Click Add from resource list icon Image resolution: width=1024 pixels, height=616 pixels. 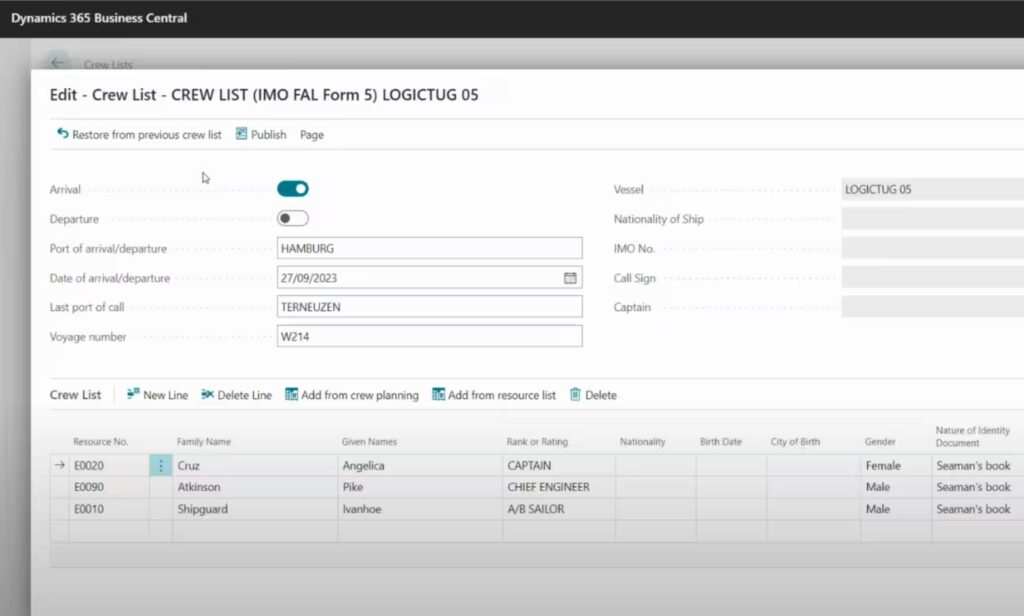439,395
